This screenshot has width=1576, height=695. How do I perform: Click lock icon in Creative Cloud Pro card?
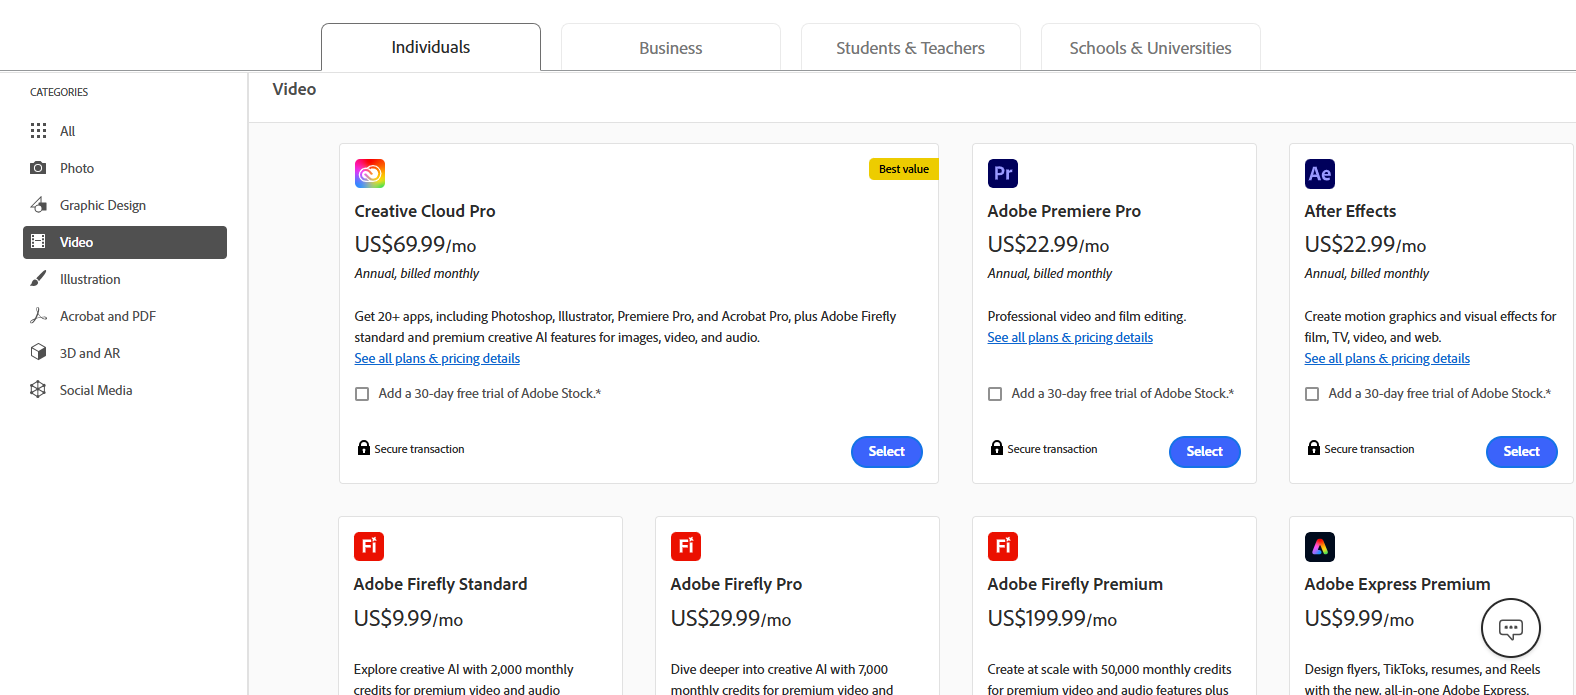[x=364, y=448]
